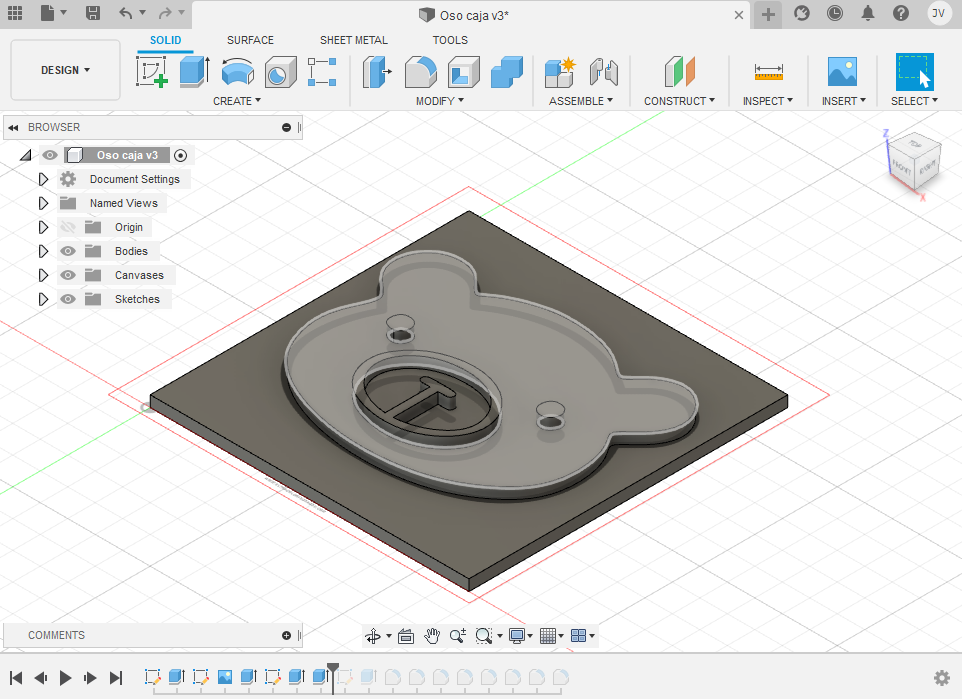The width and height of the screenshot is (962, 699).
Task: Activate the Pan hand tool
Action: pos(432,636)
